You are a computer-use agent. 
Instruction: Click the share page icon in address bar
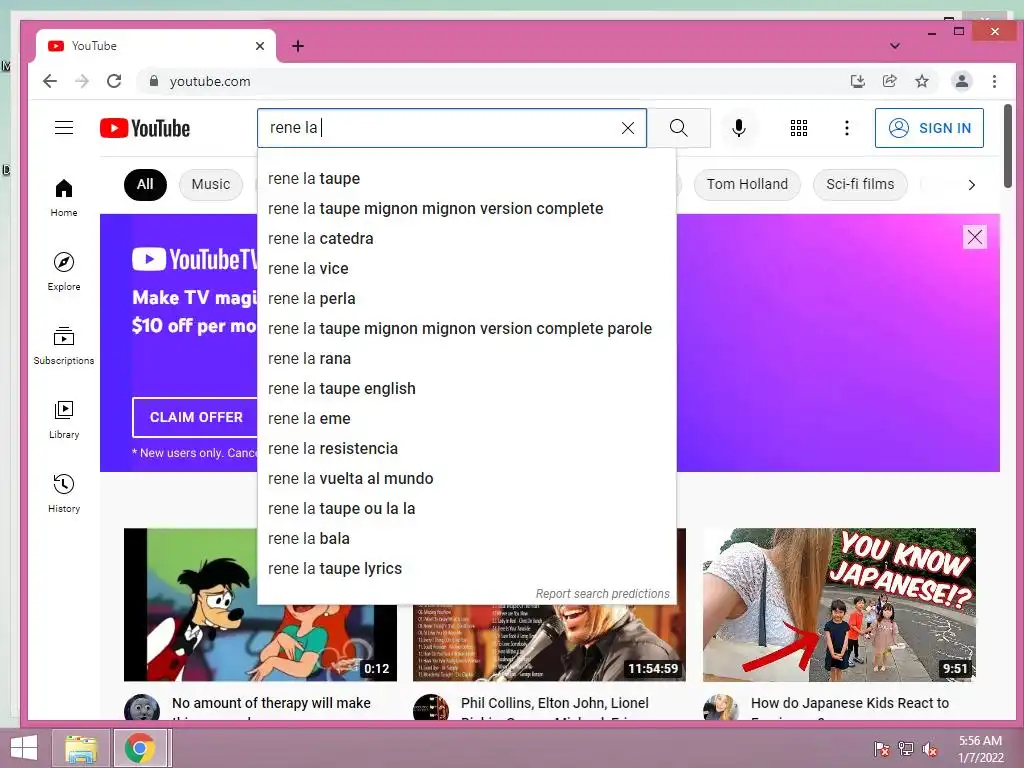[889, 81]
